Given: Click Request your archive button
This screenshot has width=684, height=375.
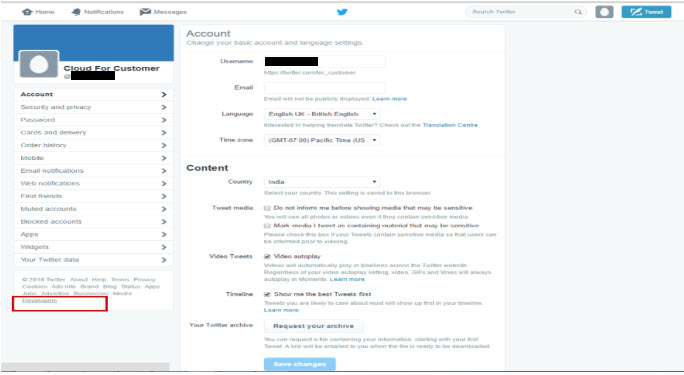Looking at the screenshot, I should coord(313,326).
